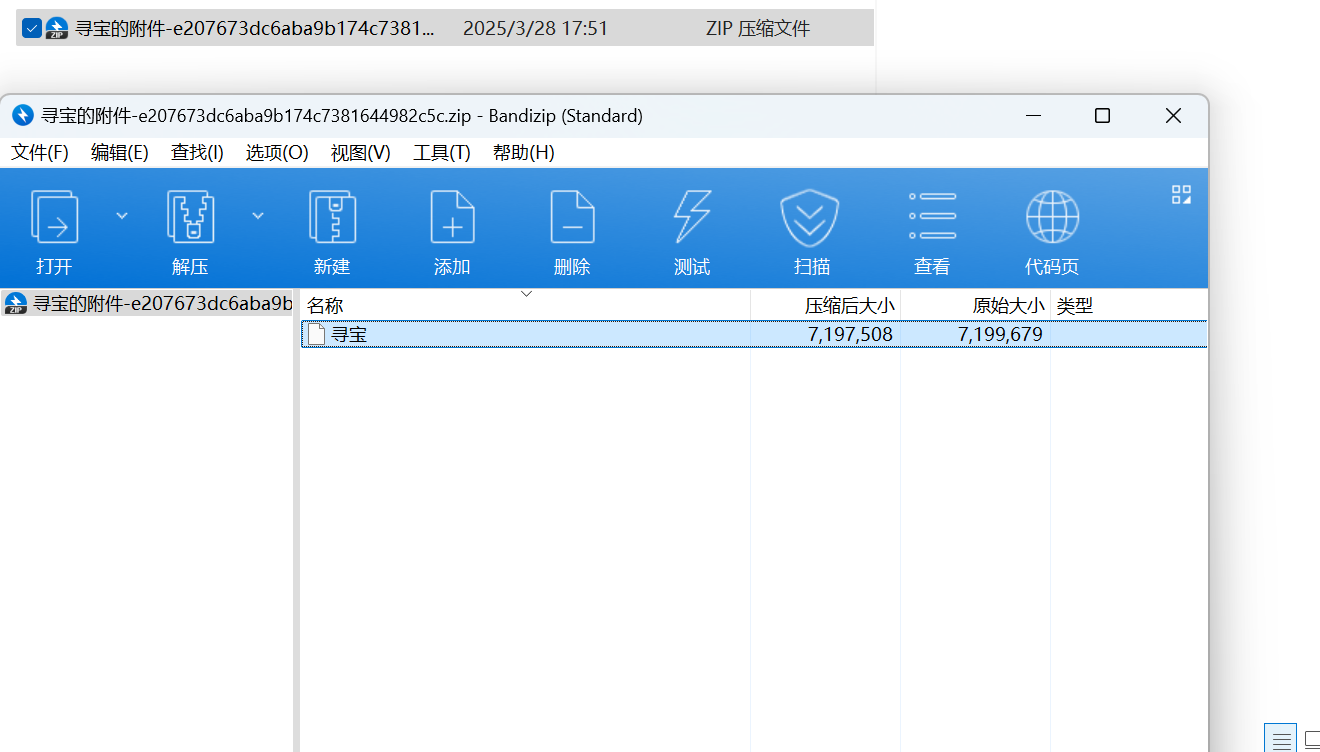This screenshot has height=752, width=1320.
Task: Click the Extract (解压) toolbar icon
Action: [190, 217]
